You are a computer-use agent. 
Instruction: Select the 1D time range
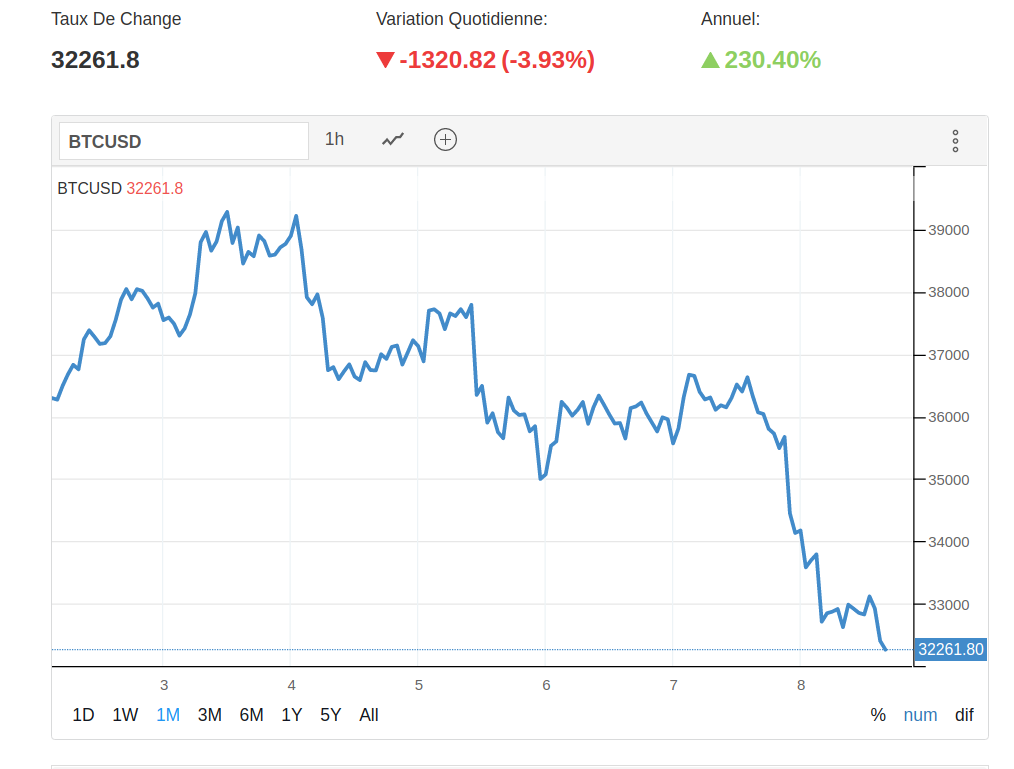(x=83, y=715)
